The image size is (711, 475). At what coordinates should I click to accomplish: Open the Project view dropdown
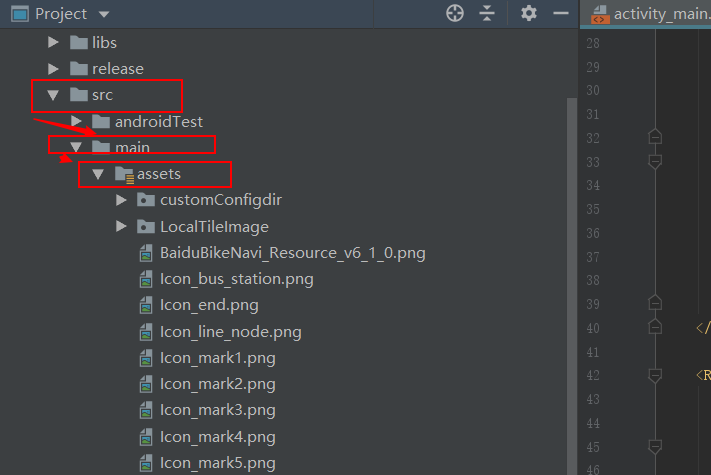[x=104, y=15]
